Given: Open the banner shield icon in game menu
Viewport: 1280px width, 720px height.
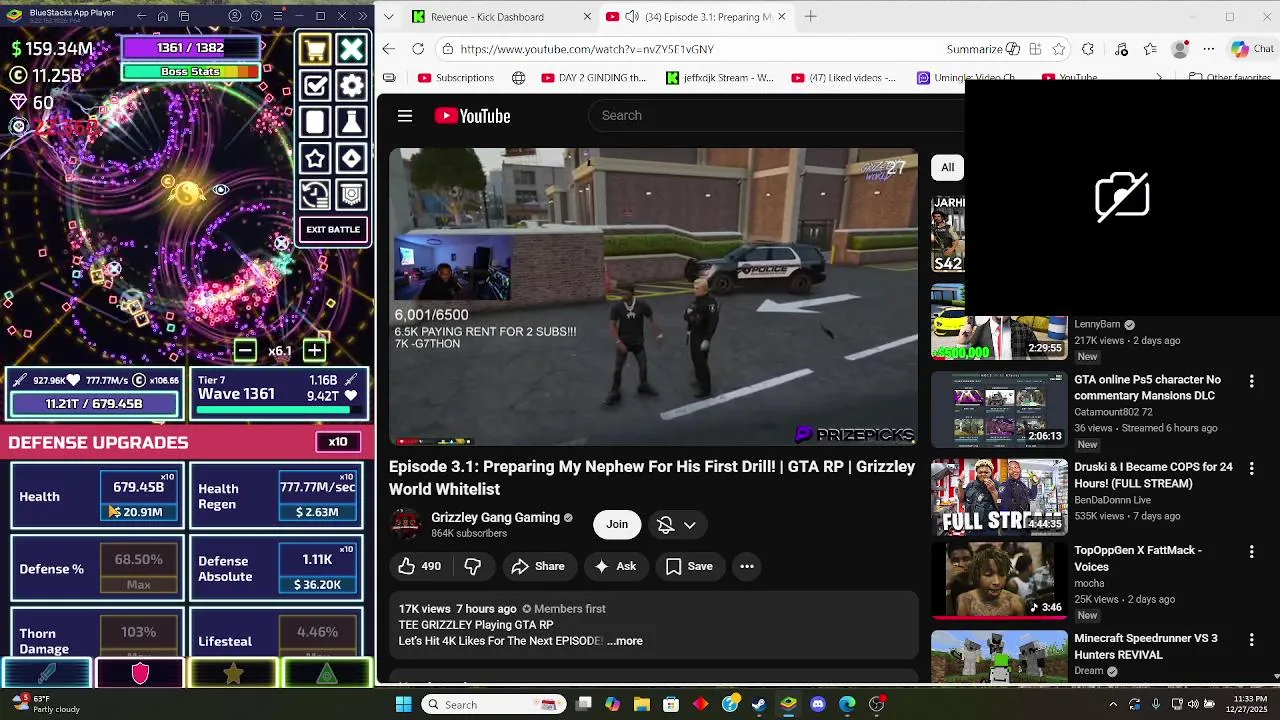Looking at the screenshot, I should [351, 194].
